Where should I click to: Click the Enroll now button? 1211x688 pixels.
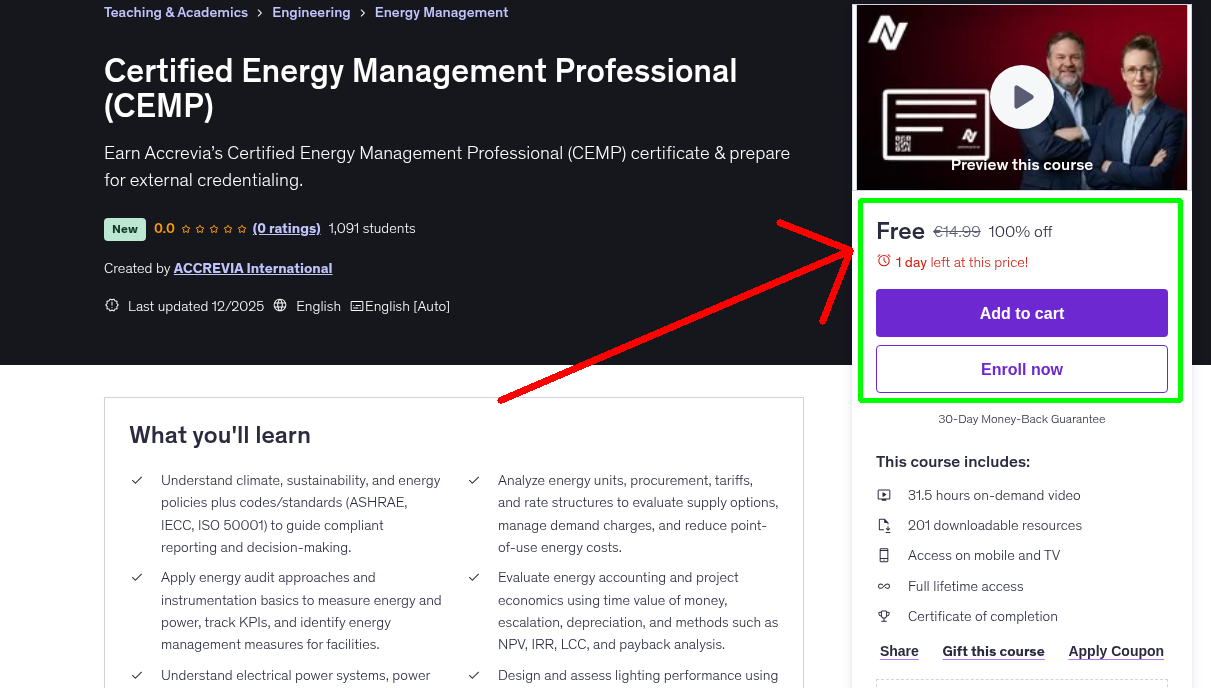(1021, 368)
